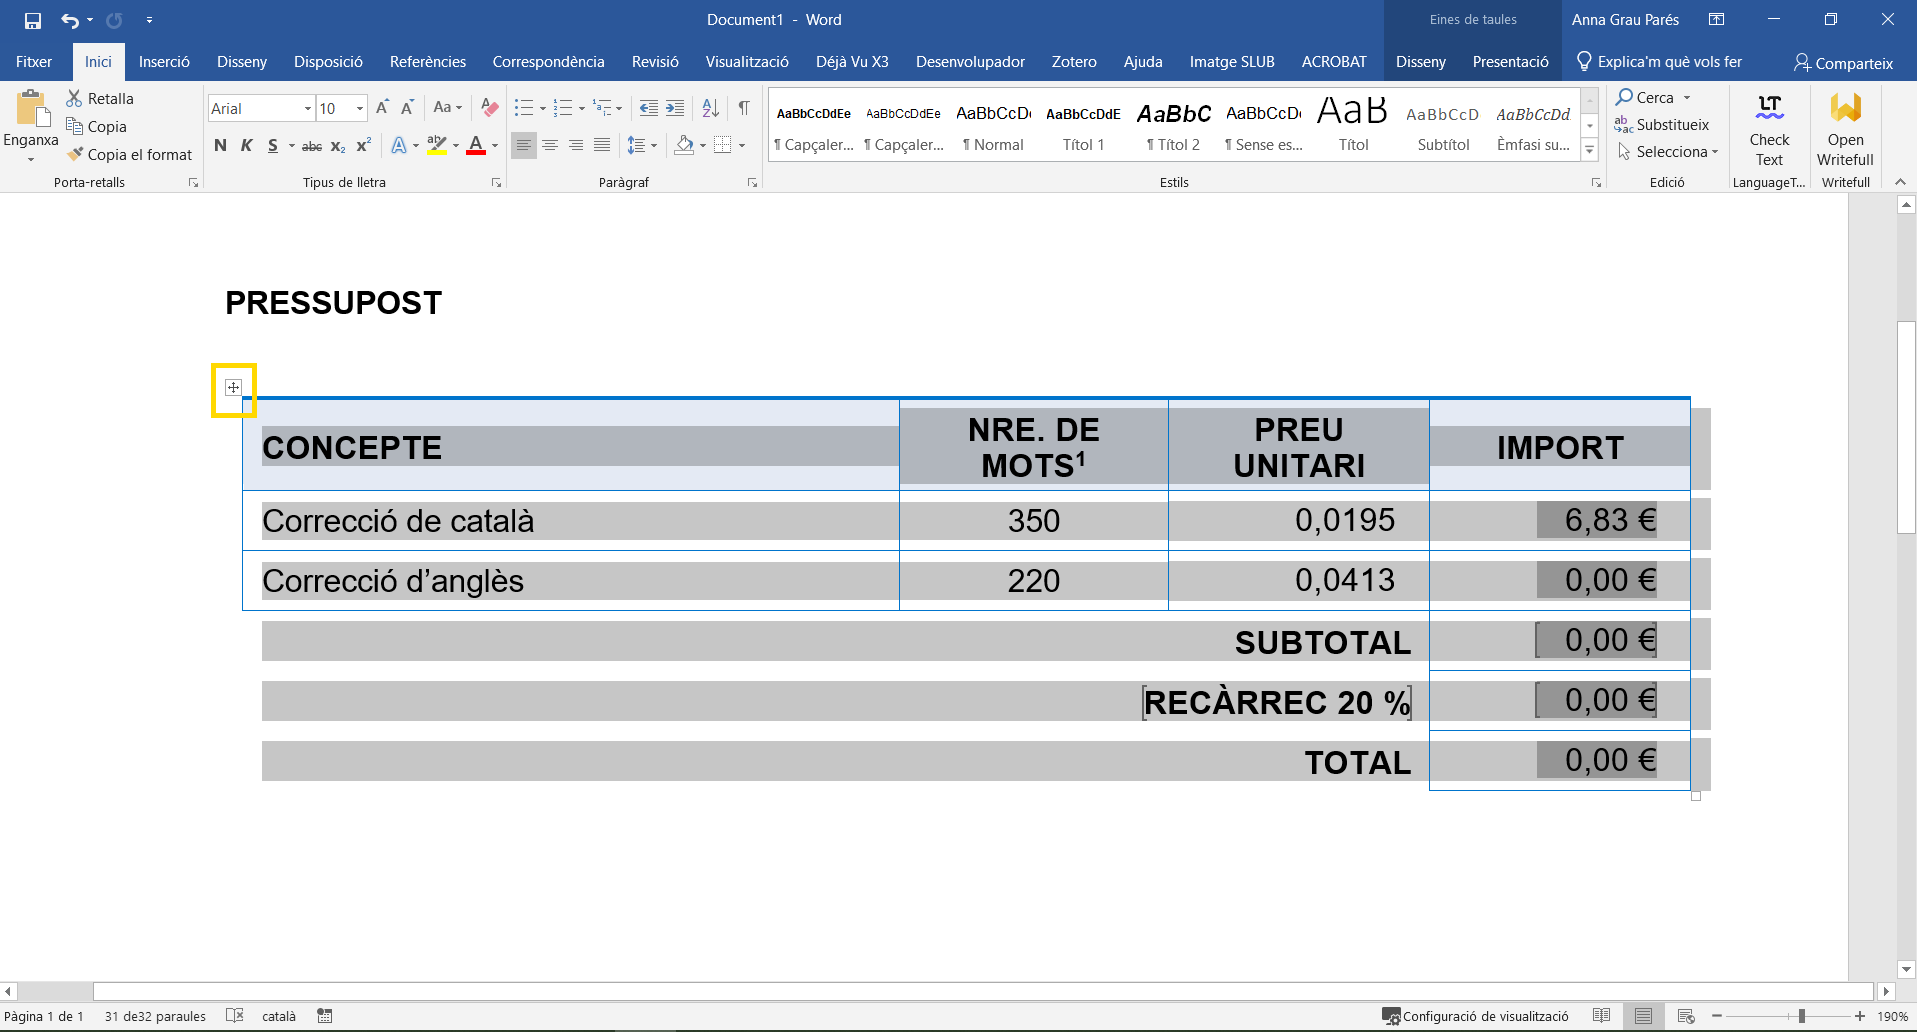
Task: Click the Format Painter (Copia el format)
Action: pyautogui.click(x=129, y=155)
